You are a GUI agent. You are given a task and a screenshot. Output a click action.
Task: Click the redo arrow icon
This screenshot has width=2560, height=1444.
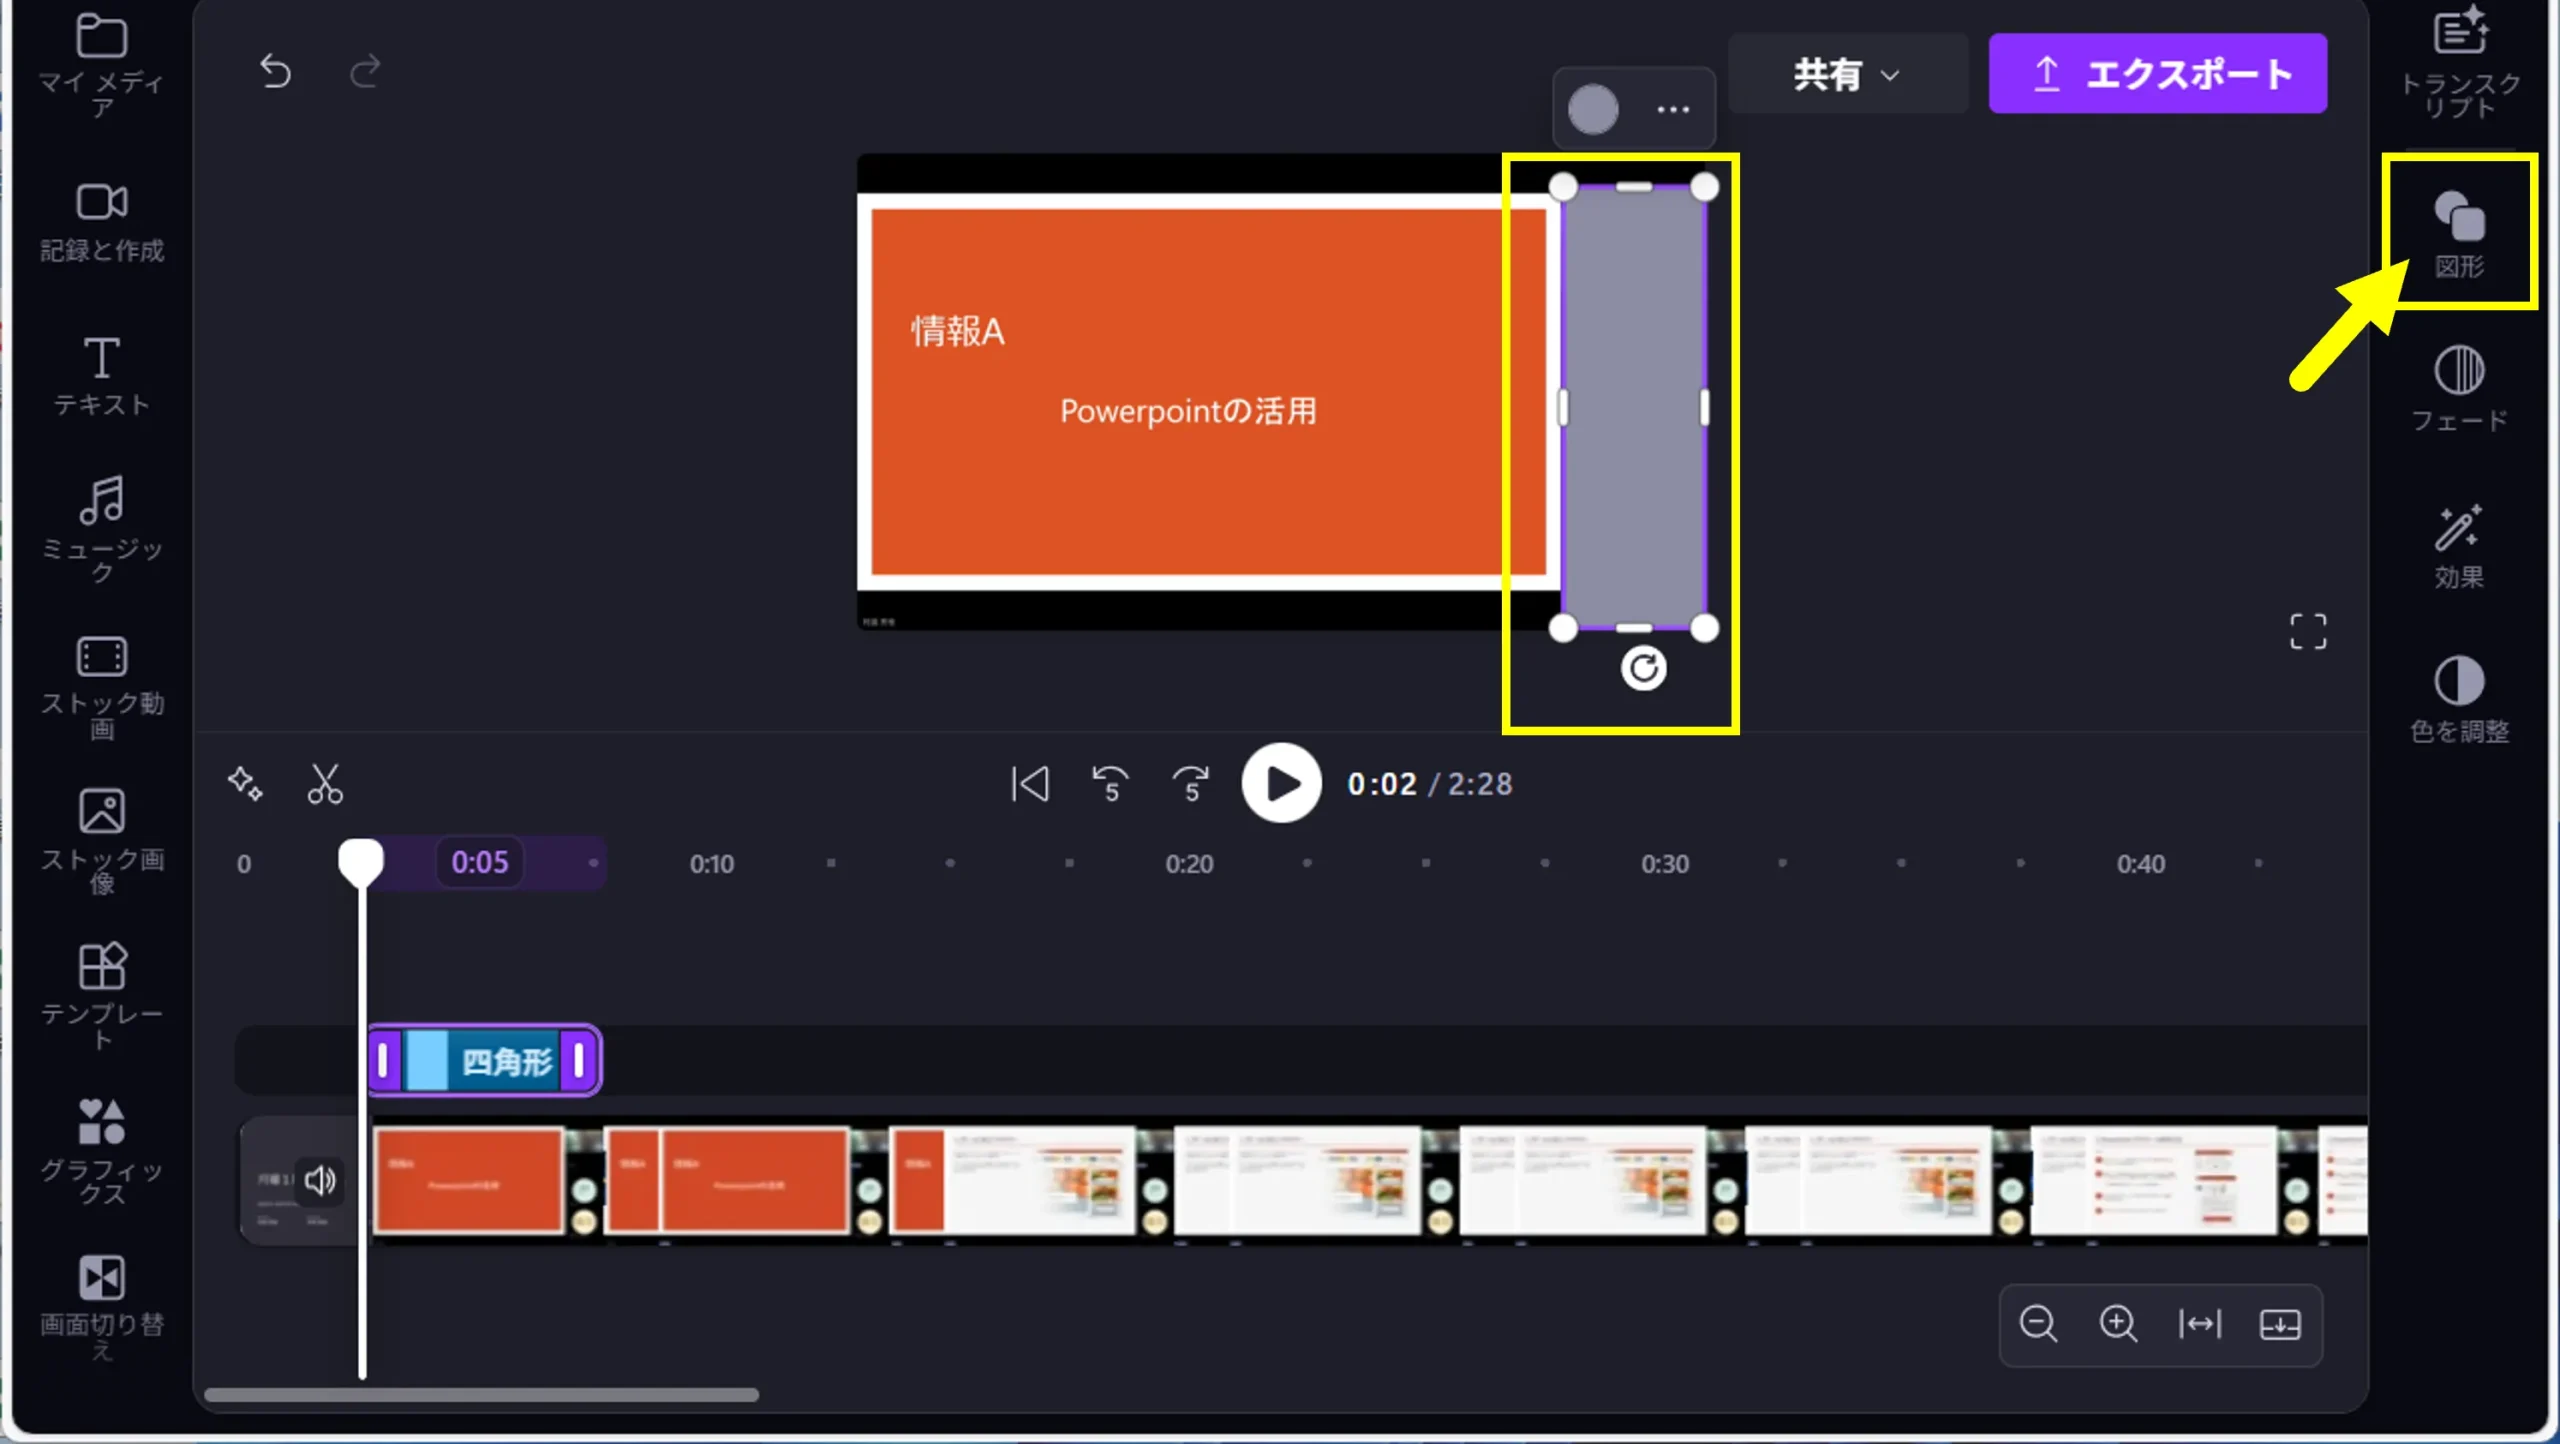[x=365, y=72]
